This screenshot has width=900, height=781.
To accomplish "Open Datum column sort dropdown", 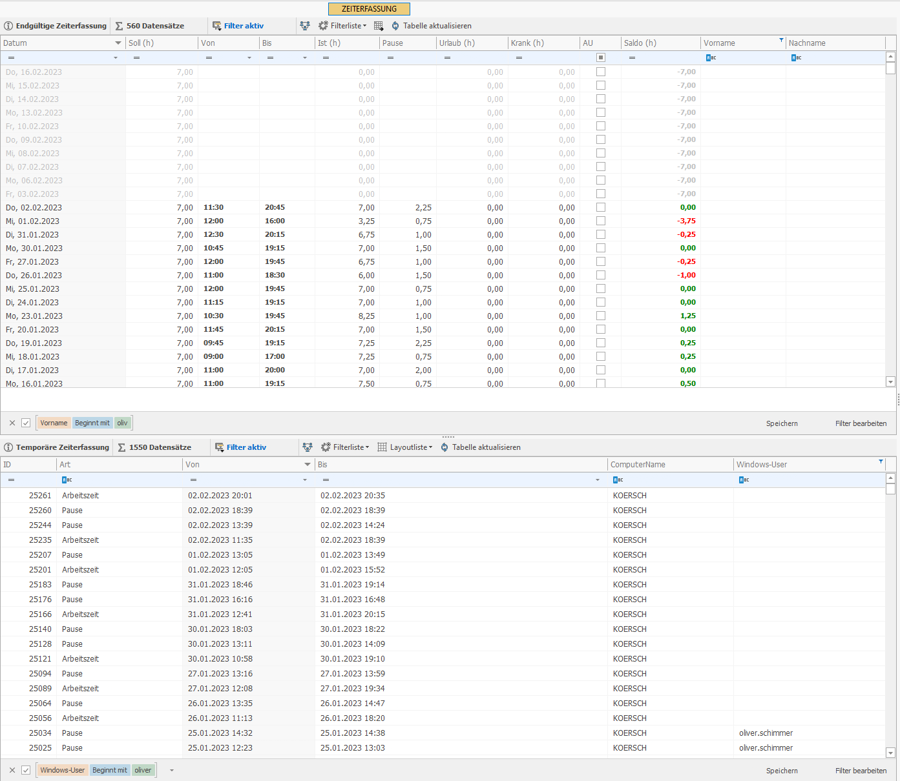I will pyautogui.click(x=118, y=43).
